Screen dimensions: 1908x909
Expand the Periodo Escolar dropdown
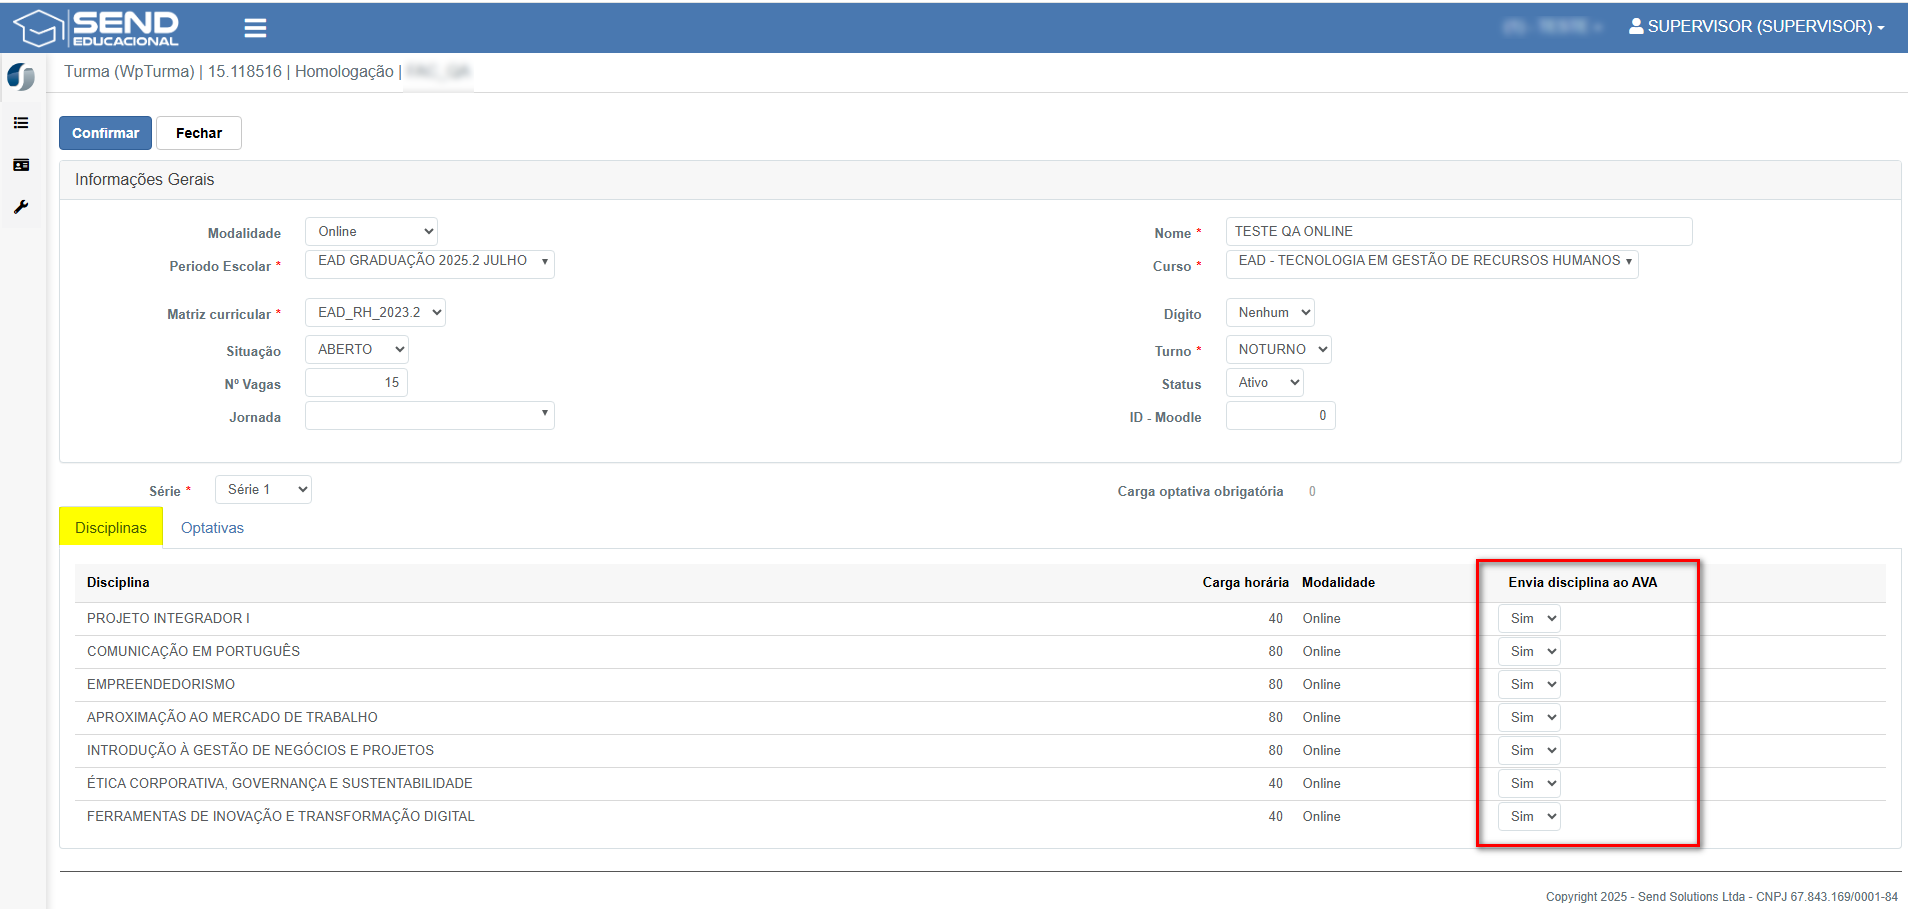coord(430,262)
